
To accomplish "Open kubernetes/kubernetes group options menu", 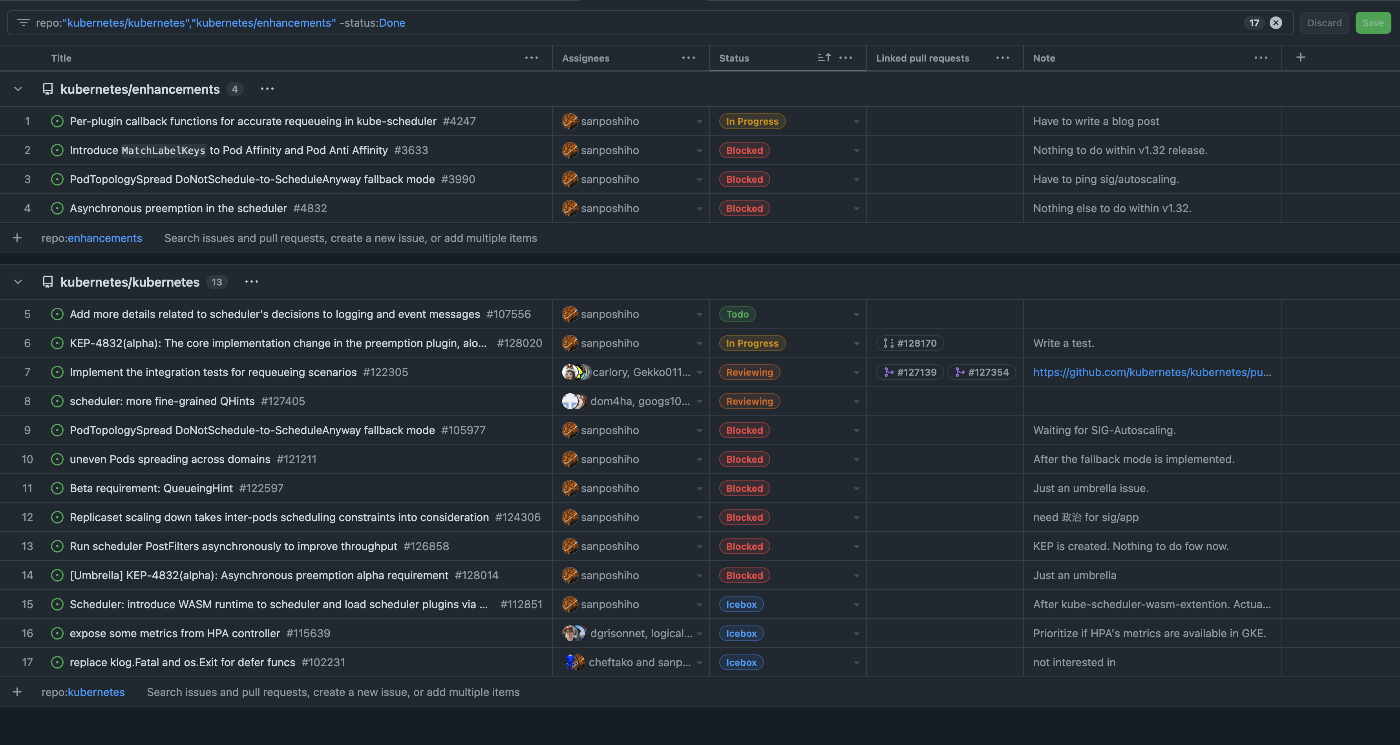I will coord(251,282).
